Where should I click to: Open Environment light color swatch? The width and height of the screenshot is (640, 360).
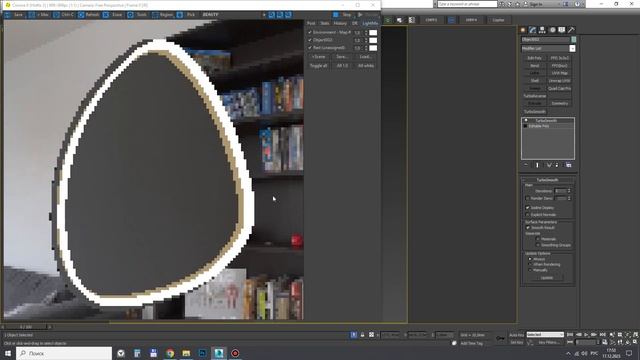pyautogui.click(x=373, y=33)
